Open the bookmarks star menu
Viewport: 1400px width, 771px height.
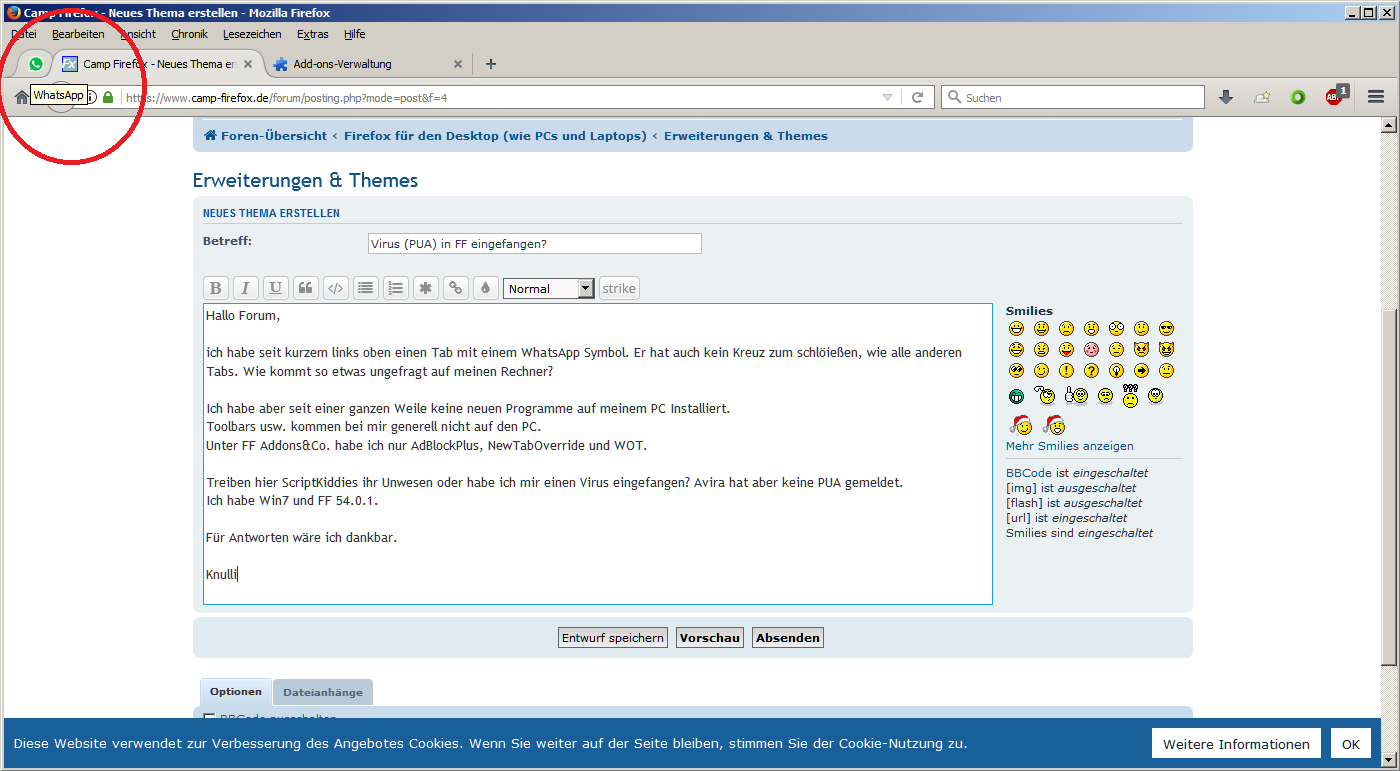click(x=1262, y=97)
